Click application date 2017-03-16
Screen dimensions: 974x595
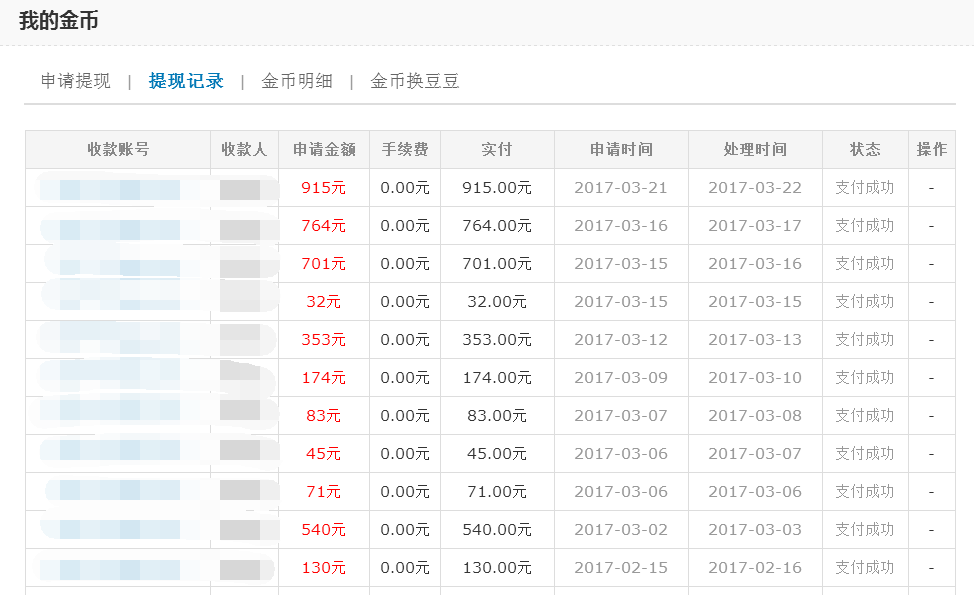click(x=621, y=225)
